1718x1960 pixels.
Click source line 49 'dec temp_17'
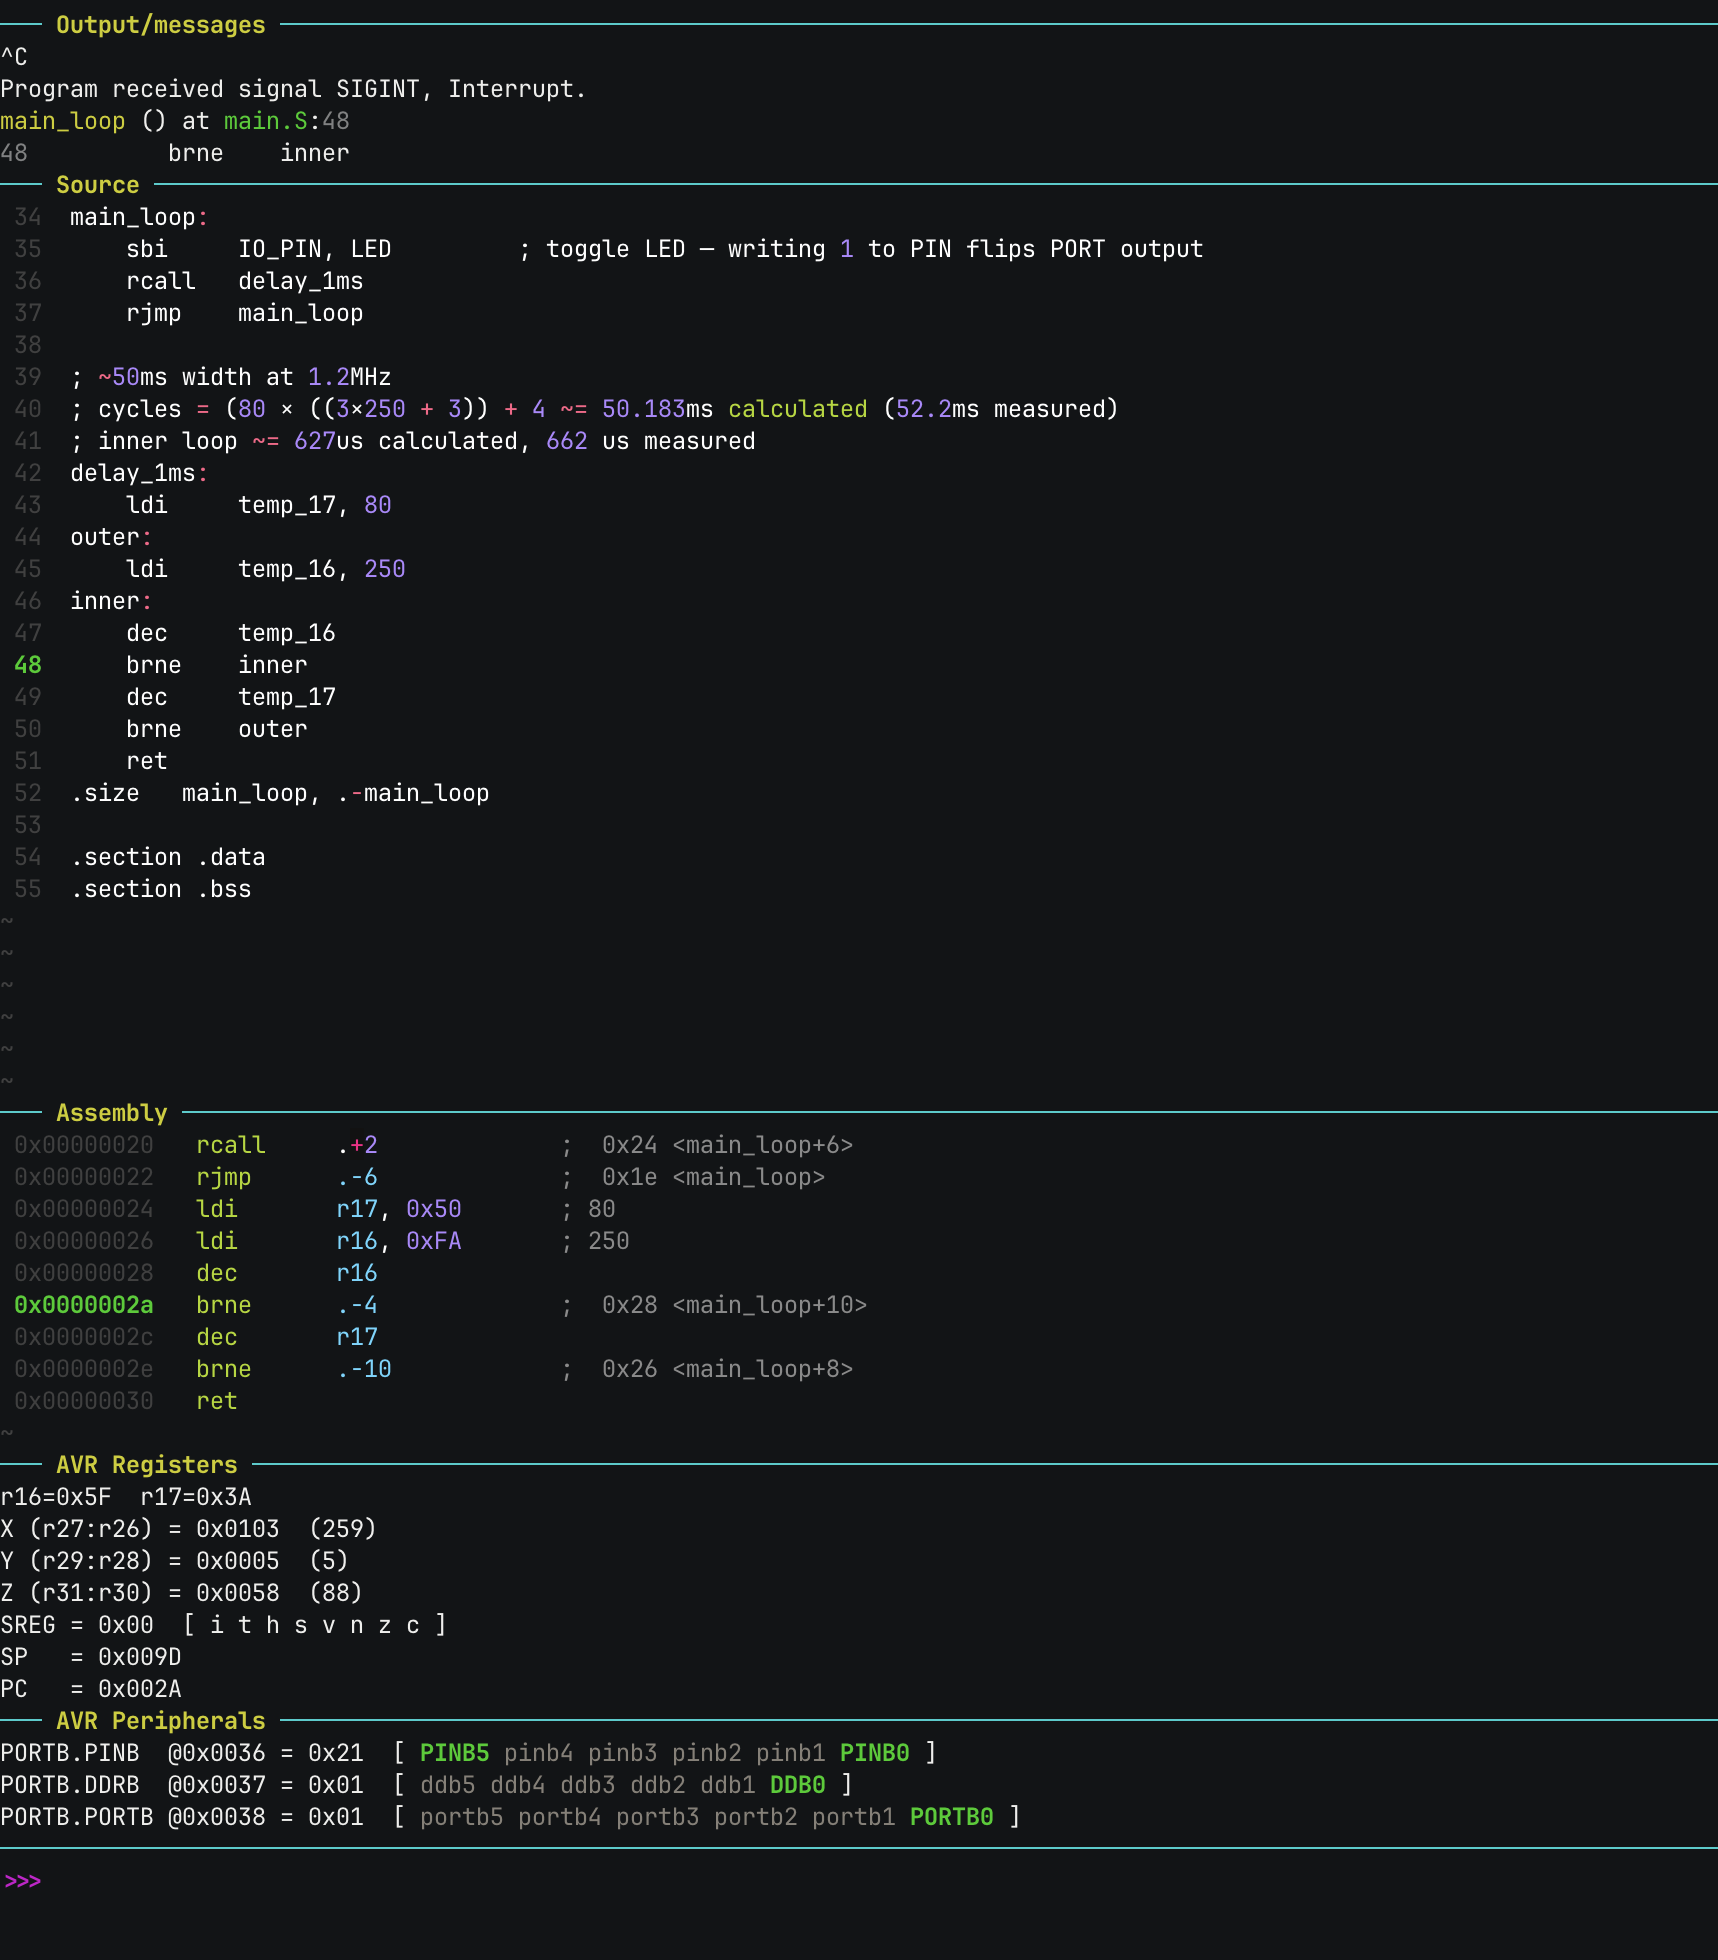(x=231, y=697)
